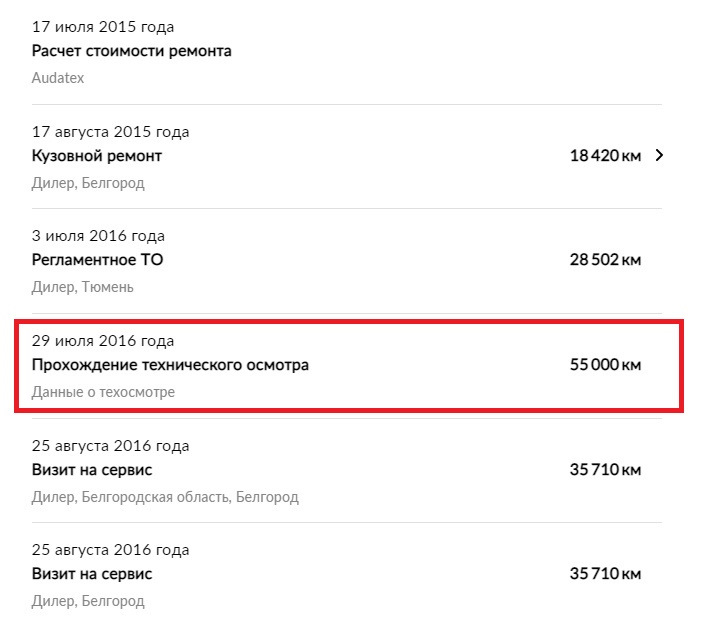Click the last entry's Дилер, Белгород label

[88, 601]
